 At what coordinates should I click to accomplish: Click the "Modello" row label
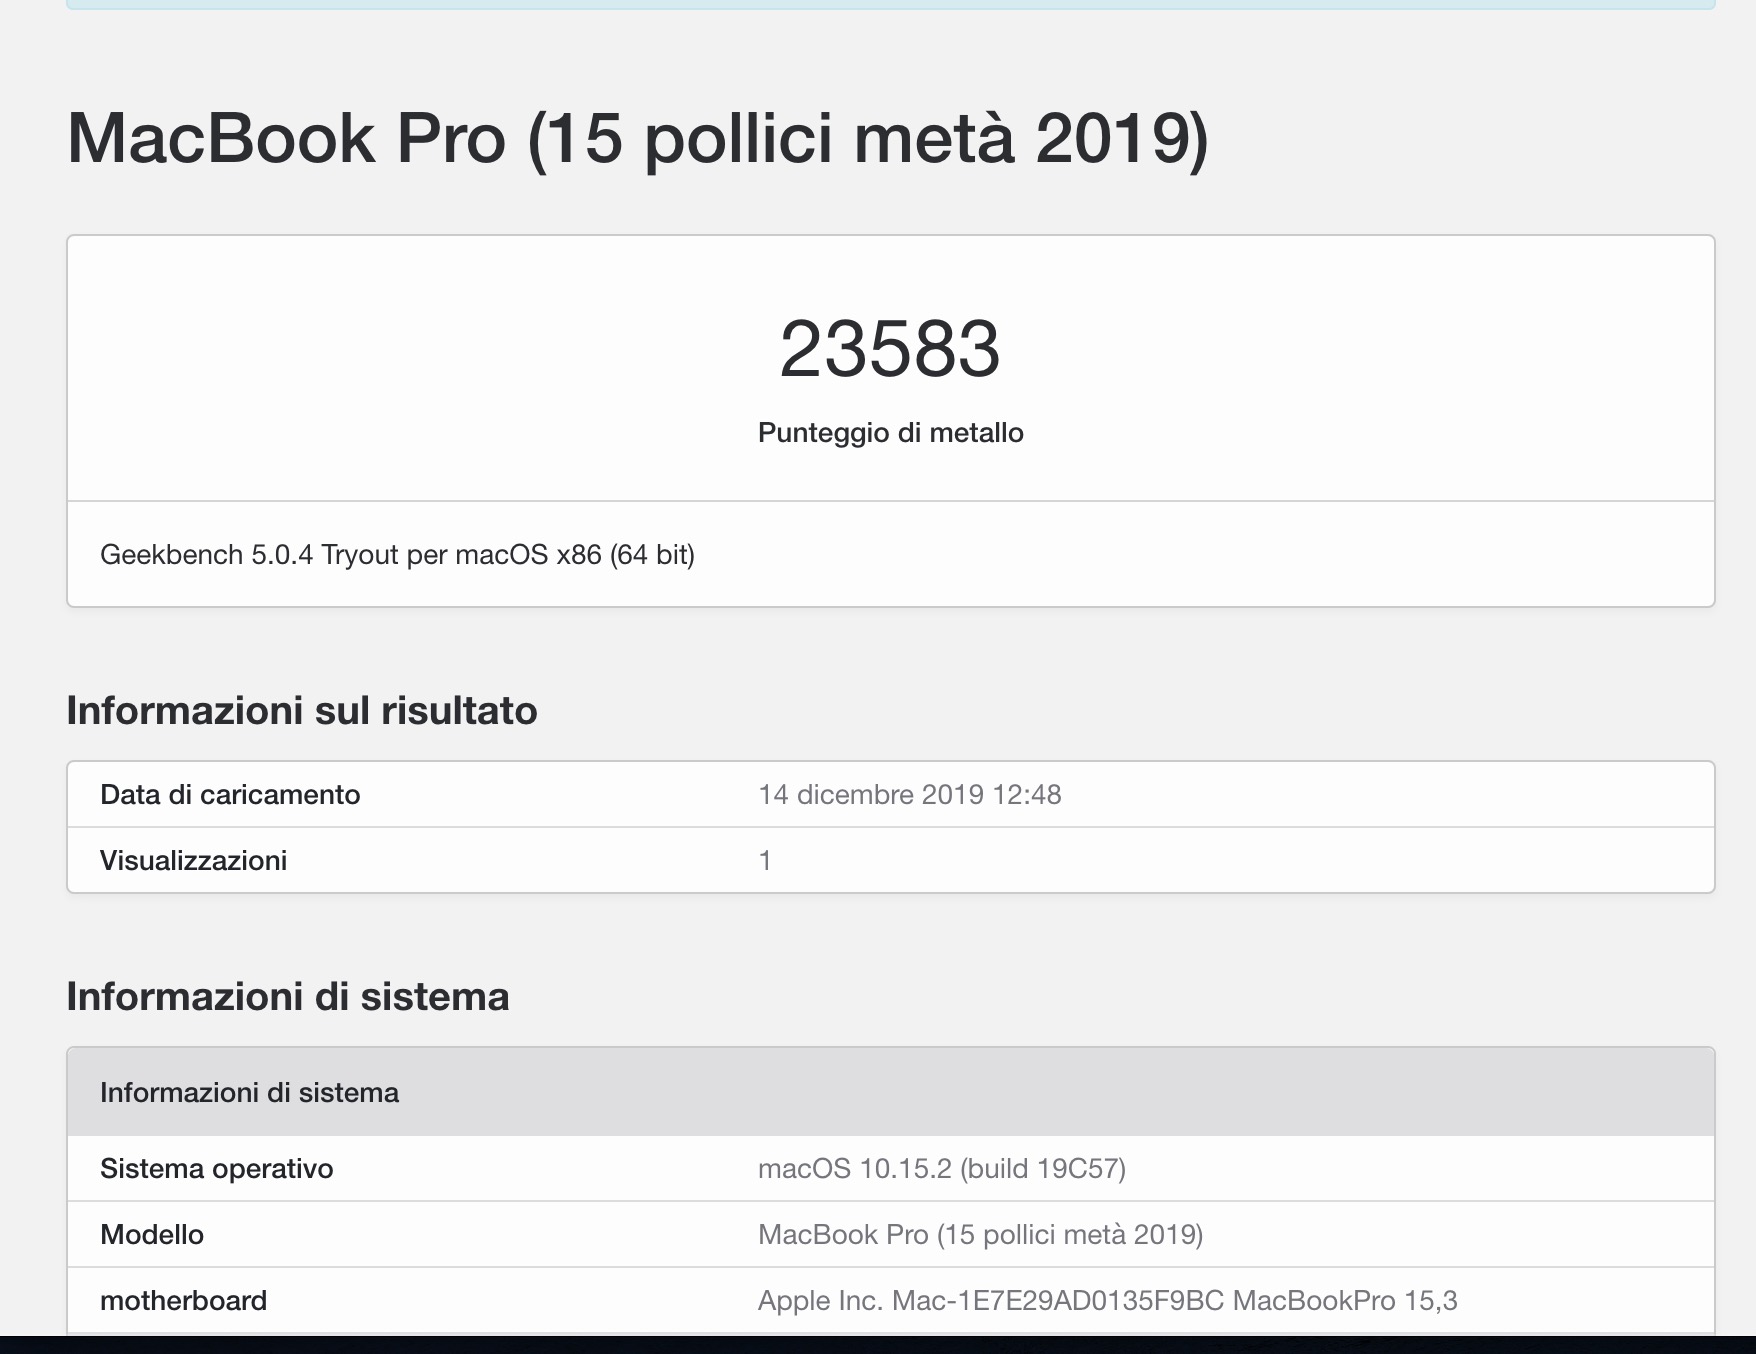click(x=152, y=1235)
